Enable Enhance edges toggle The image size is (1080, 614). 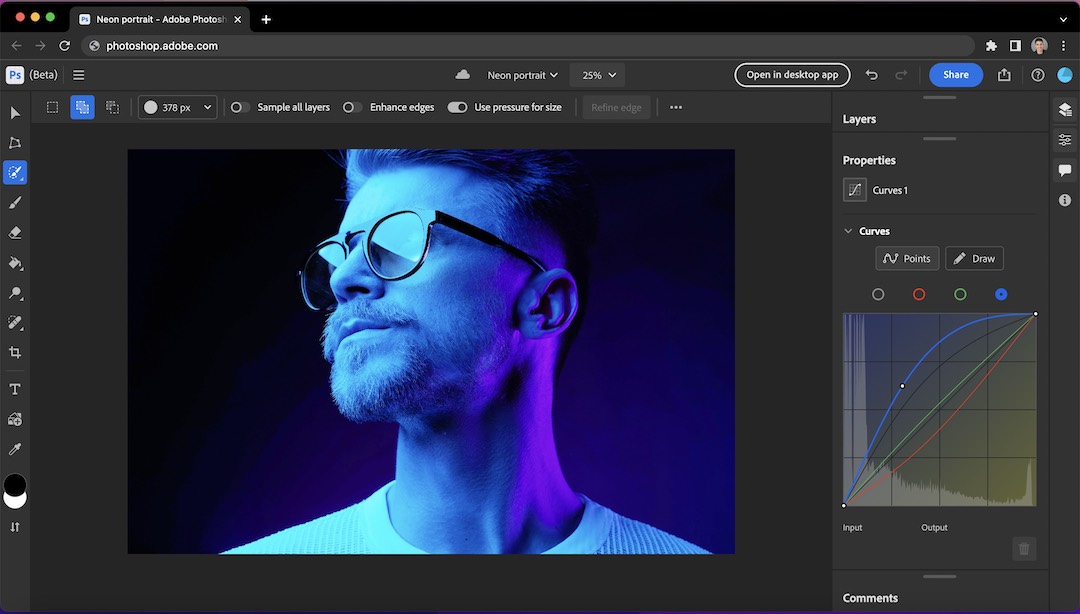tap(352, 108)
